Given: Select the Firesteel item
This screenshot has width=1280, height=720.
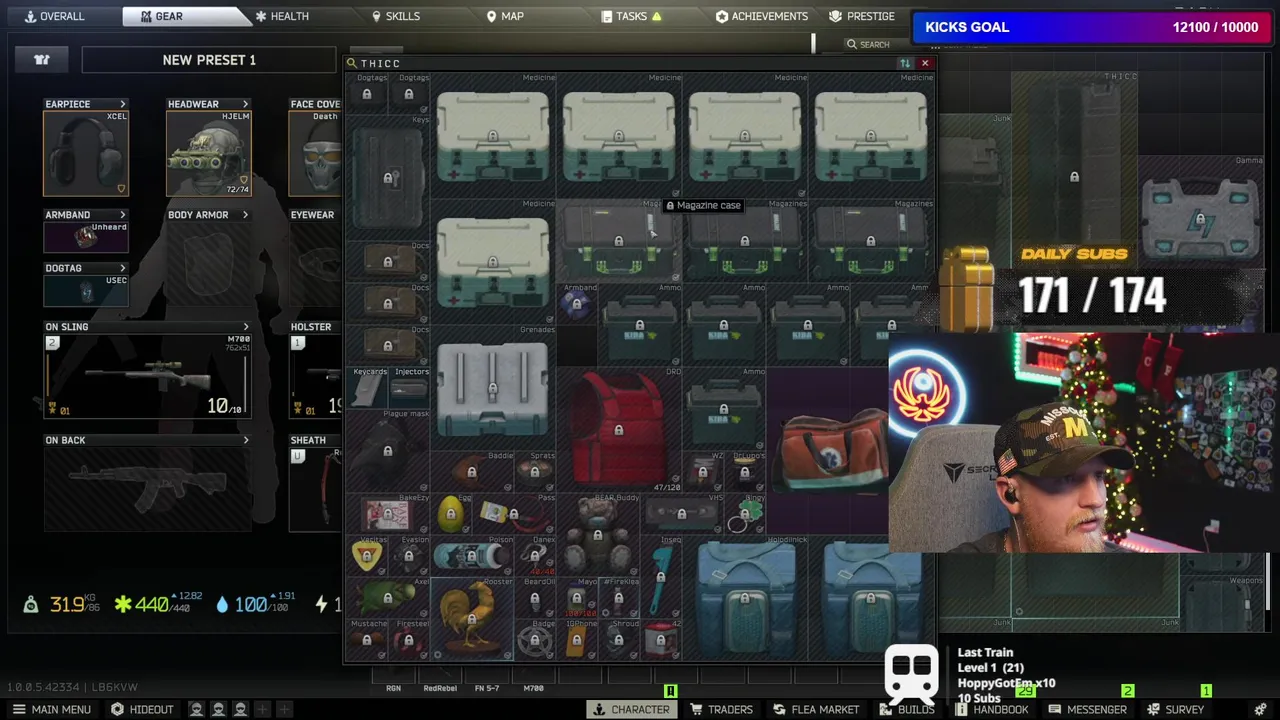Looking at the screenshot, I should (x=409, y=640).
